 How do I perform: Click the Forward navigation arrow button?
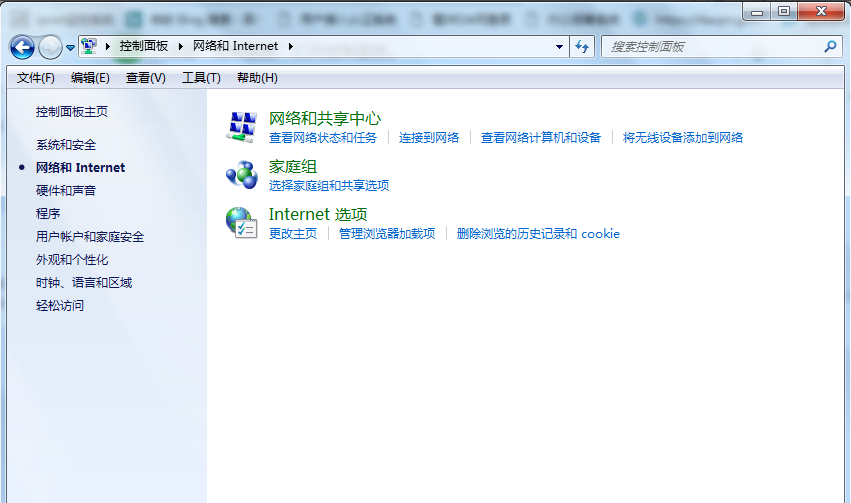pos(49,47)
